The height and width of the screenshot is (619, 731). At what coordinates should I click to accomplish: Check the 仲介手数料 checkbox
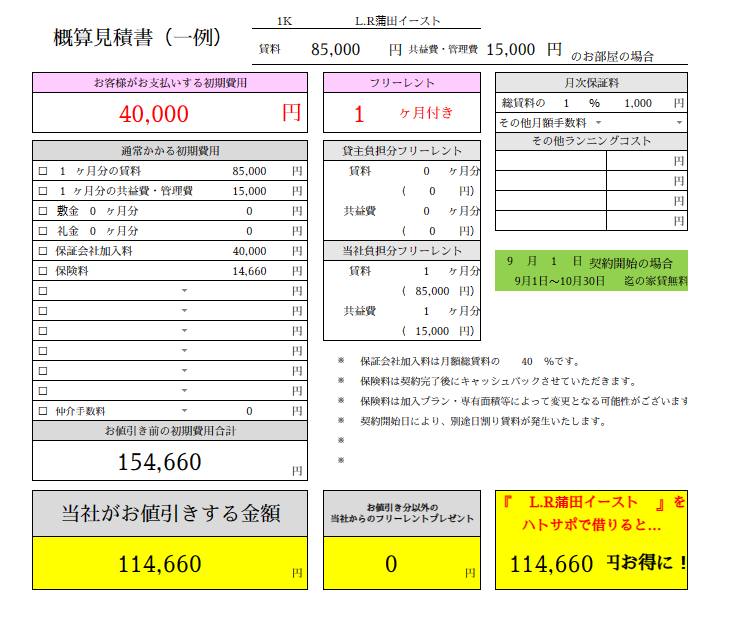[43, 411]
